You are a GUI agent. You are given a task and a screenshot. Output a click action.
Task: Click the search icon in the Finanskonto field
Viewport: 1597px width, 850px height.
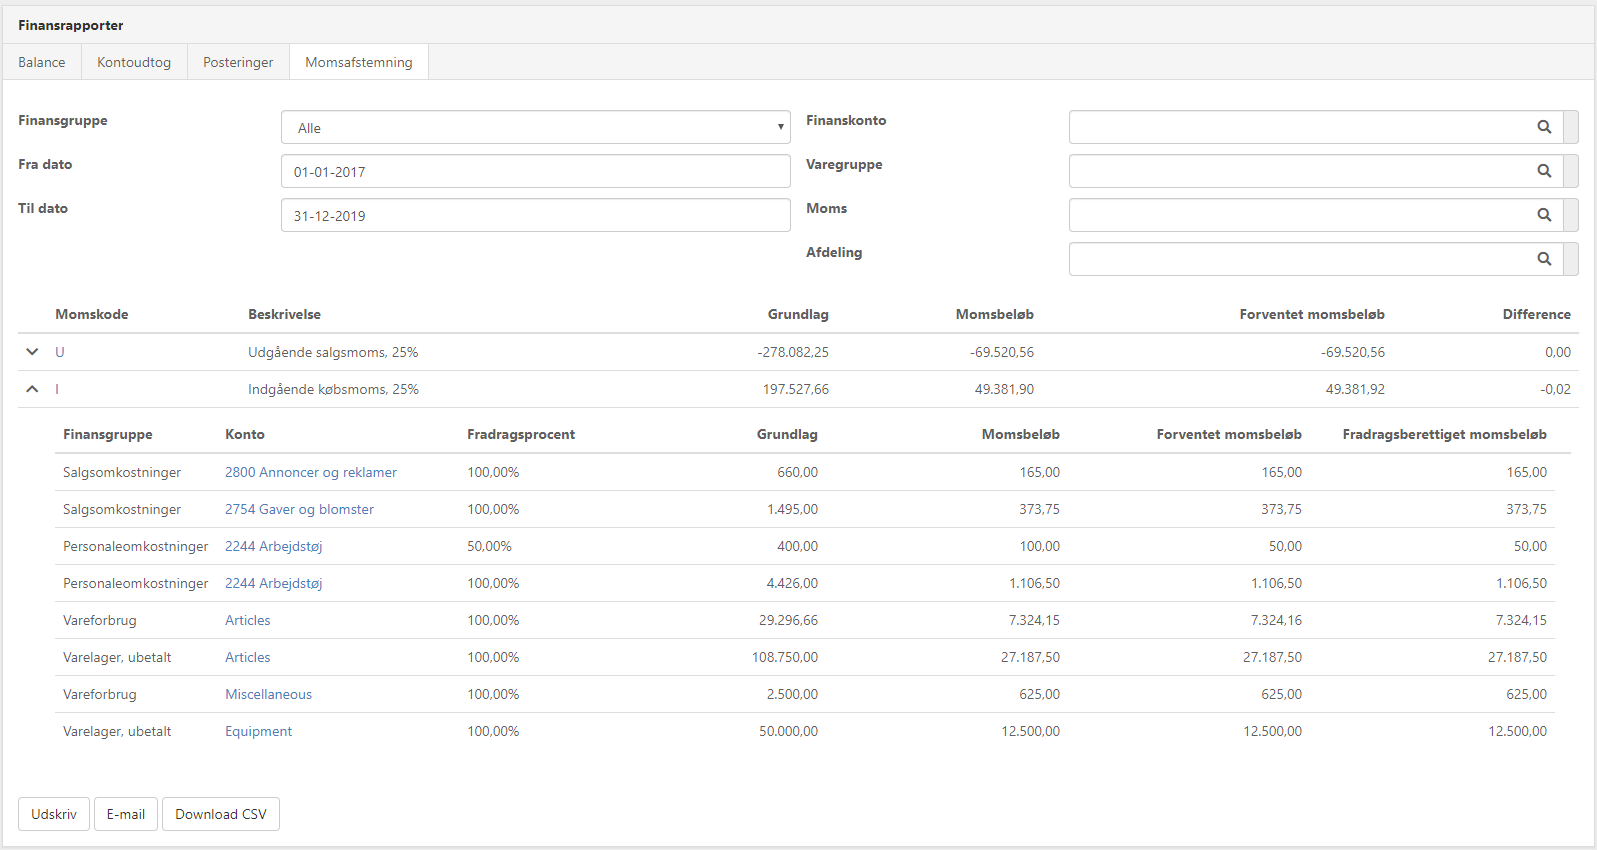(x=1544, y=127)
